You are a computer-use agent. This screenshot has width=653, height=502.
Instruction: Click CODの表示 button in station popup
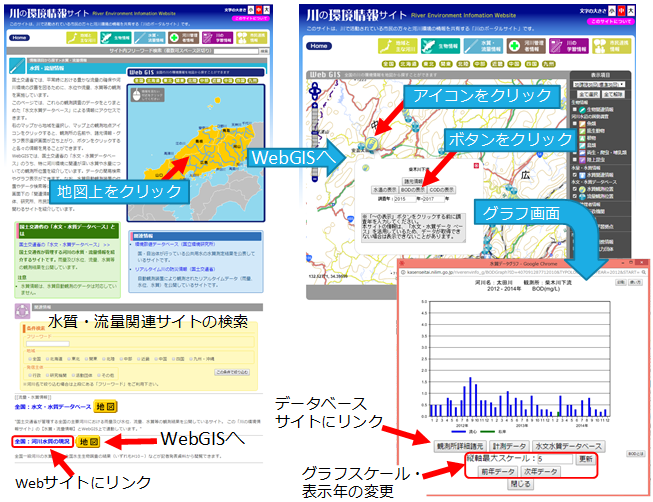[441, 190]
